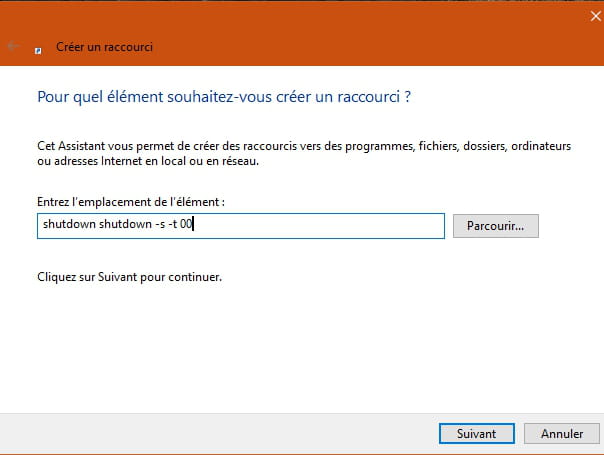Close the Créer un raccourci dialog

point(596,16)
